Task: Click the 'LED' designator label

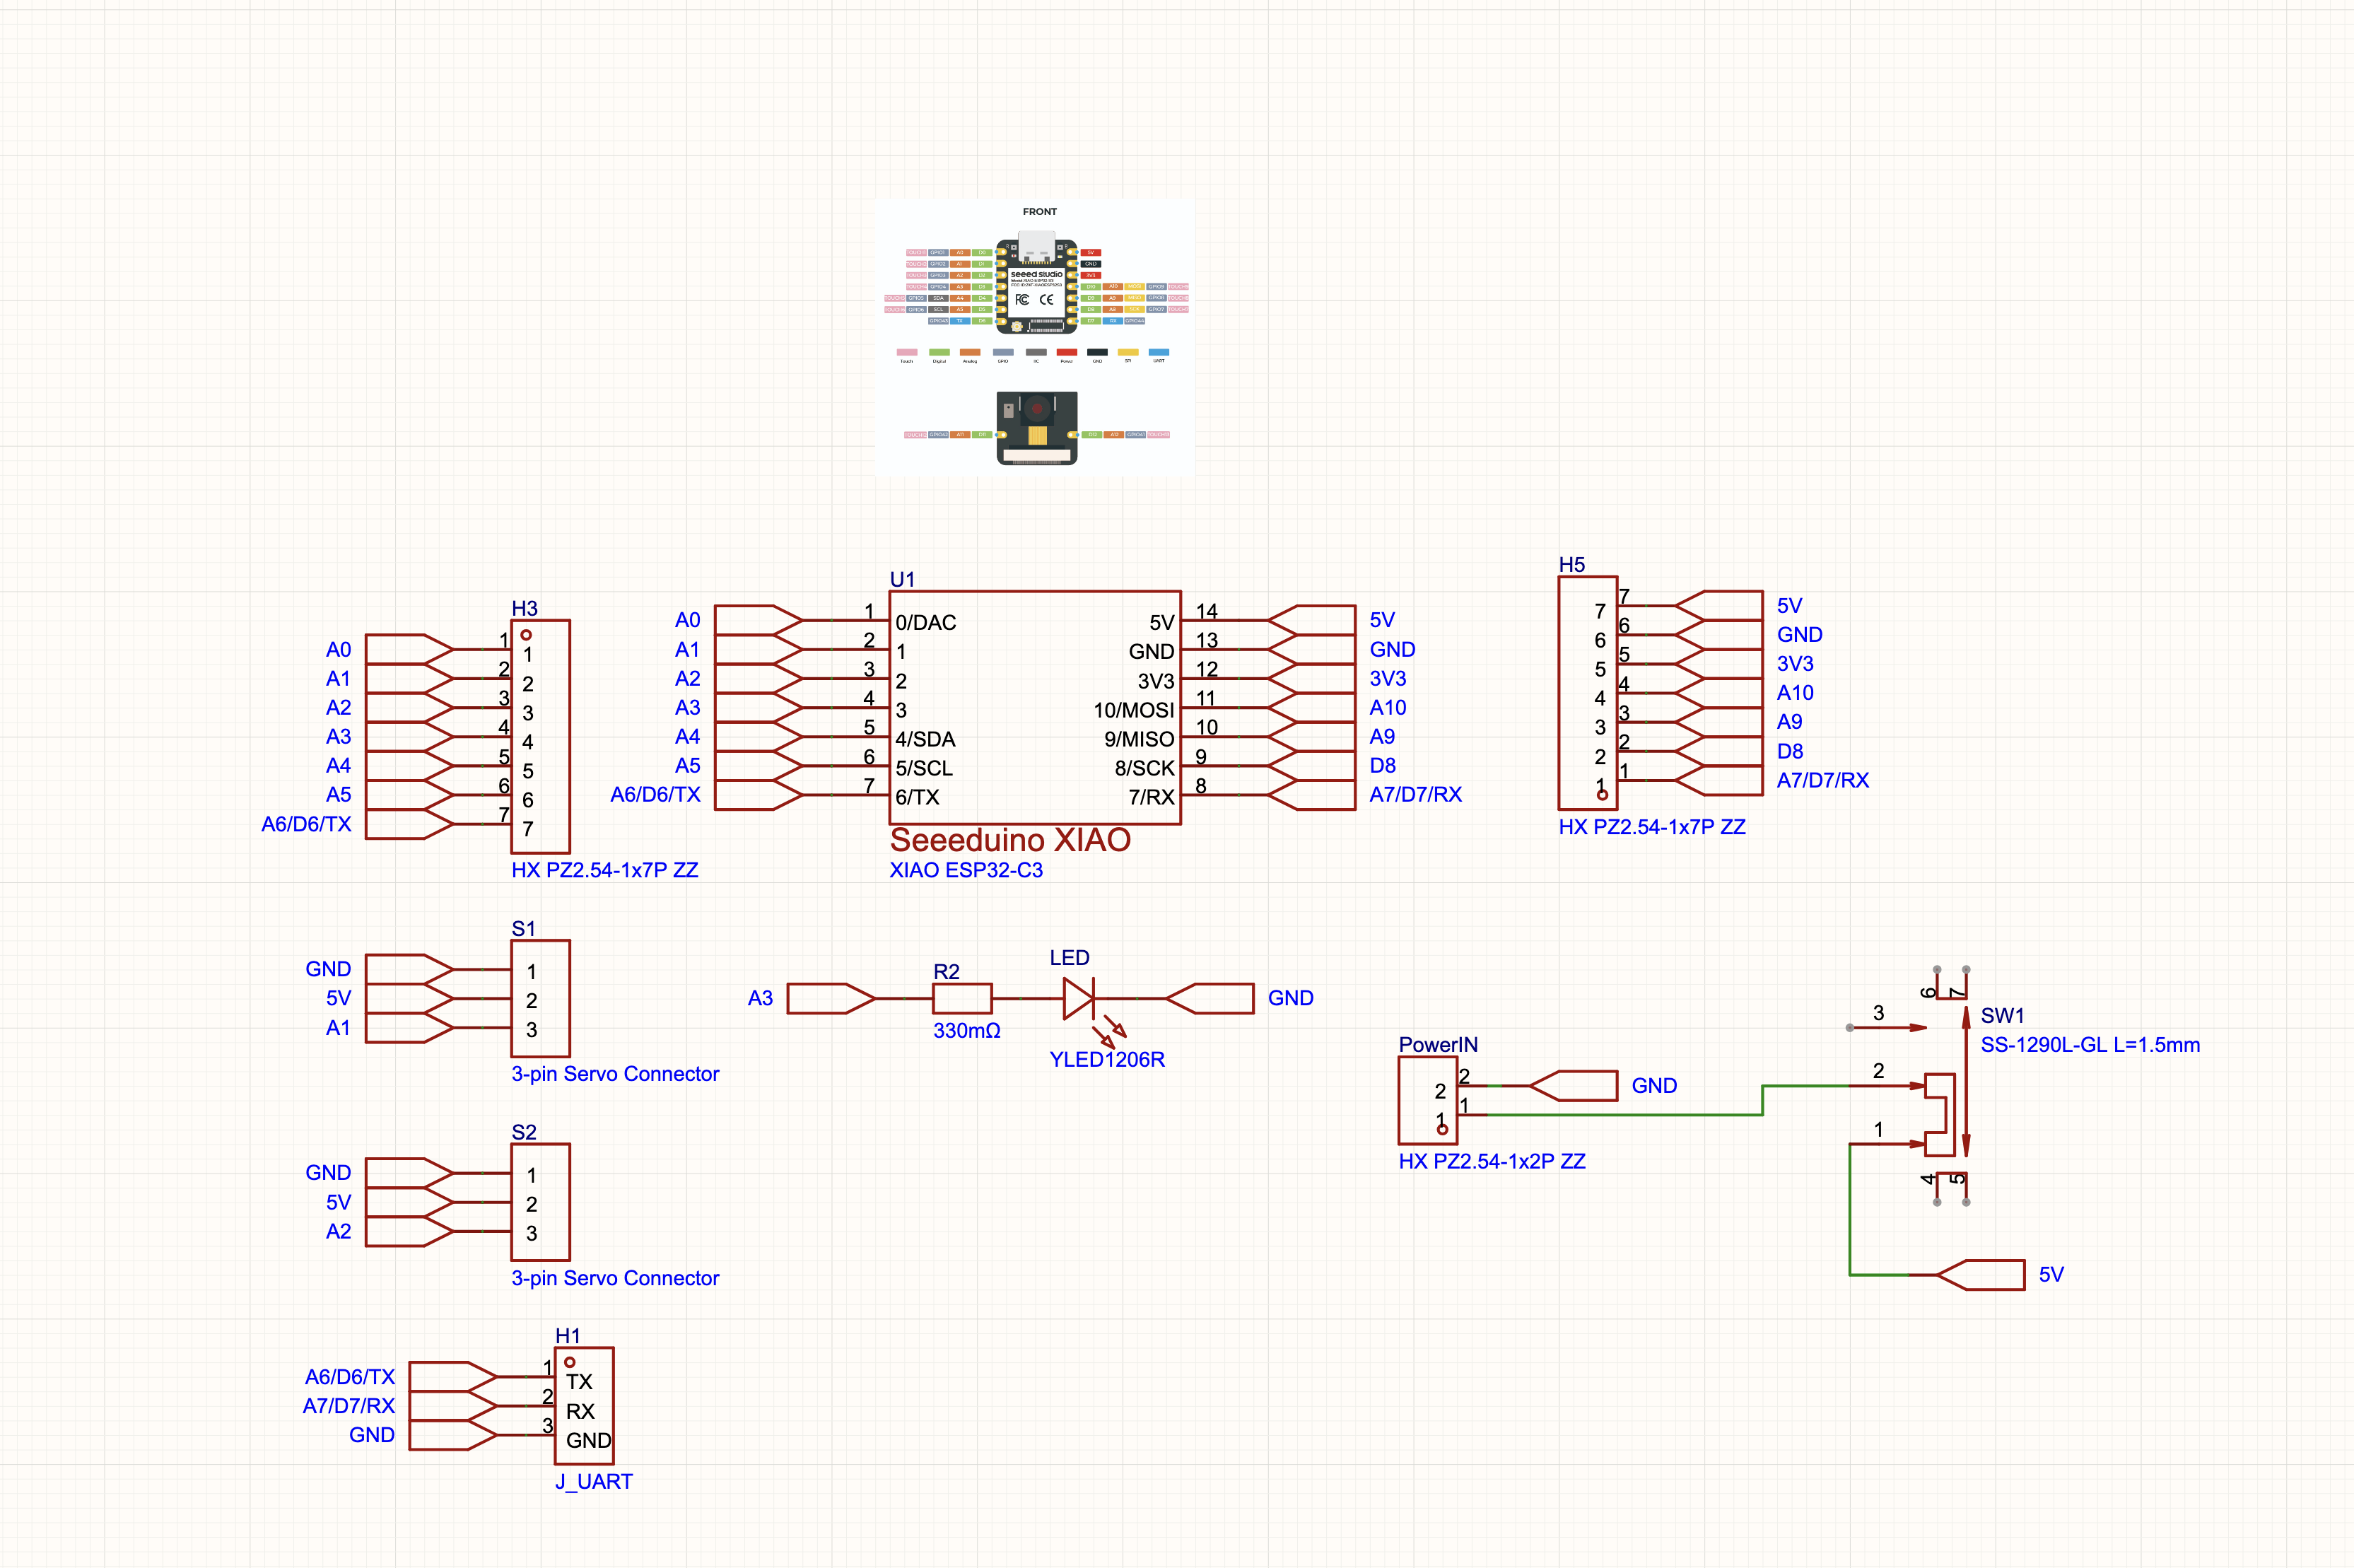Action: point(1069,957)
